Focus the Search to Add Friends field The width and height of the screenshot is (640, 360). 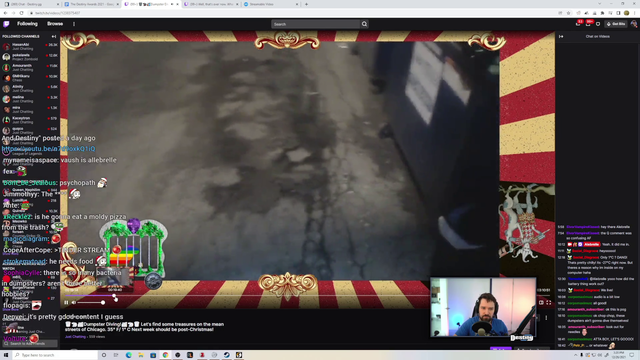pos(30,344)
